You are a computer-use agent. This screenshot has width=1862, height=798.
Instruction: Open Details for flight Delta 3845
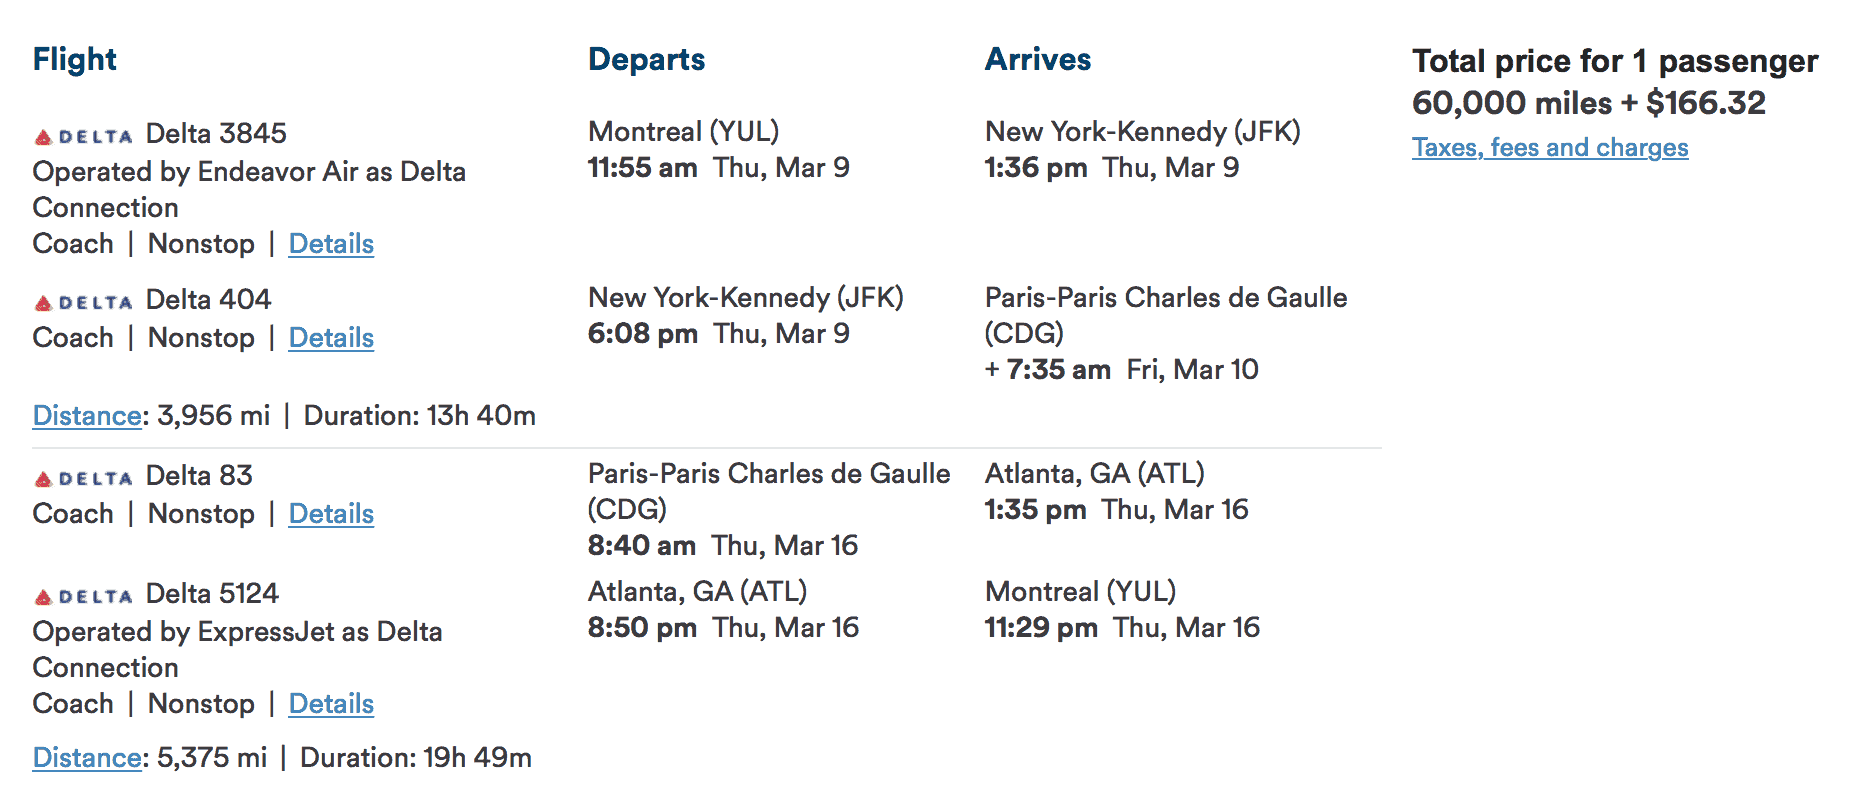(331, 243)
